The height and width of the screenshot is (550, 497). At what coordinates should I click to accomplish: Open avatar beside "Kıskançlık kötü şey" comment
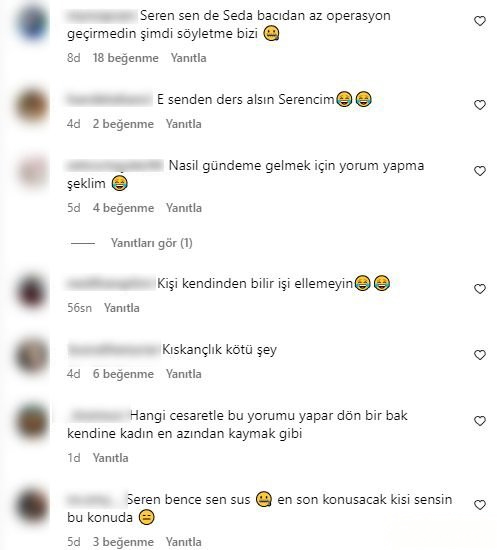[x=32, y=355]
